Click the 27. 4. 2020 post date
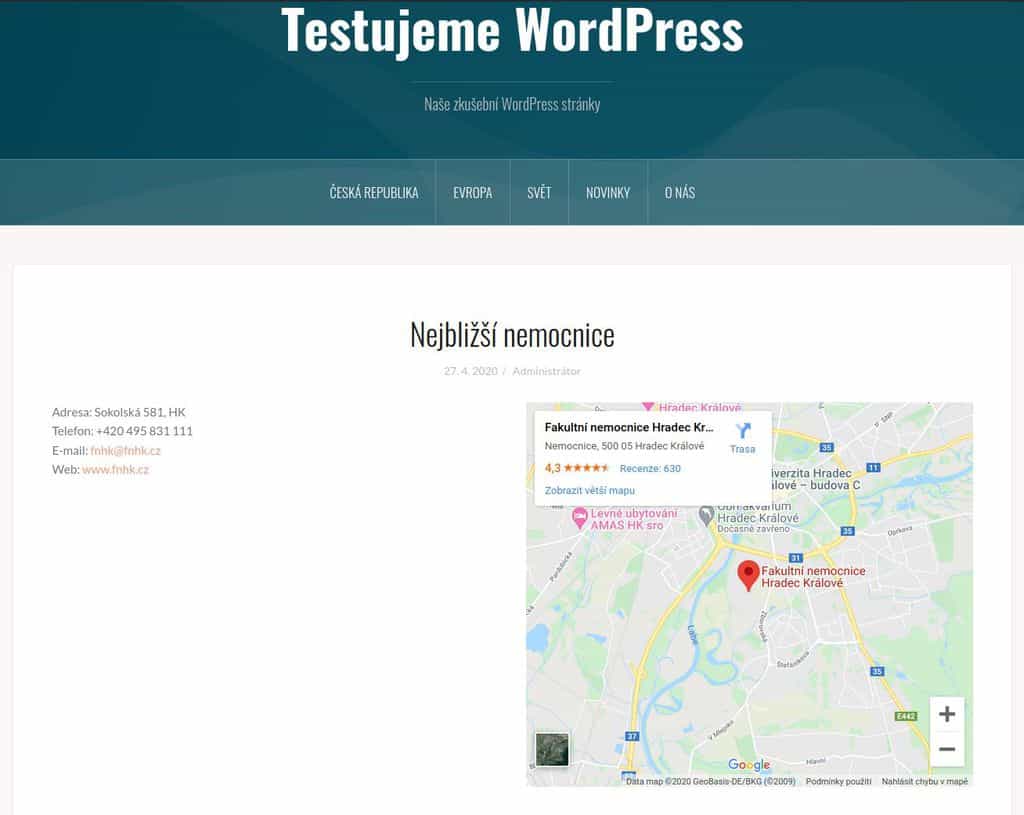Viewport: 1024px width, 815px height. [x=471, y=371]
